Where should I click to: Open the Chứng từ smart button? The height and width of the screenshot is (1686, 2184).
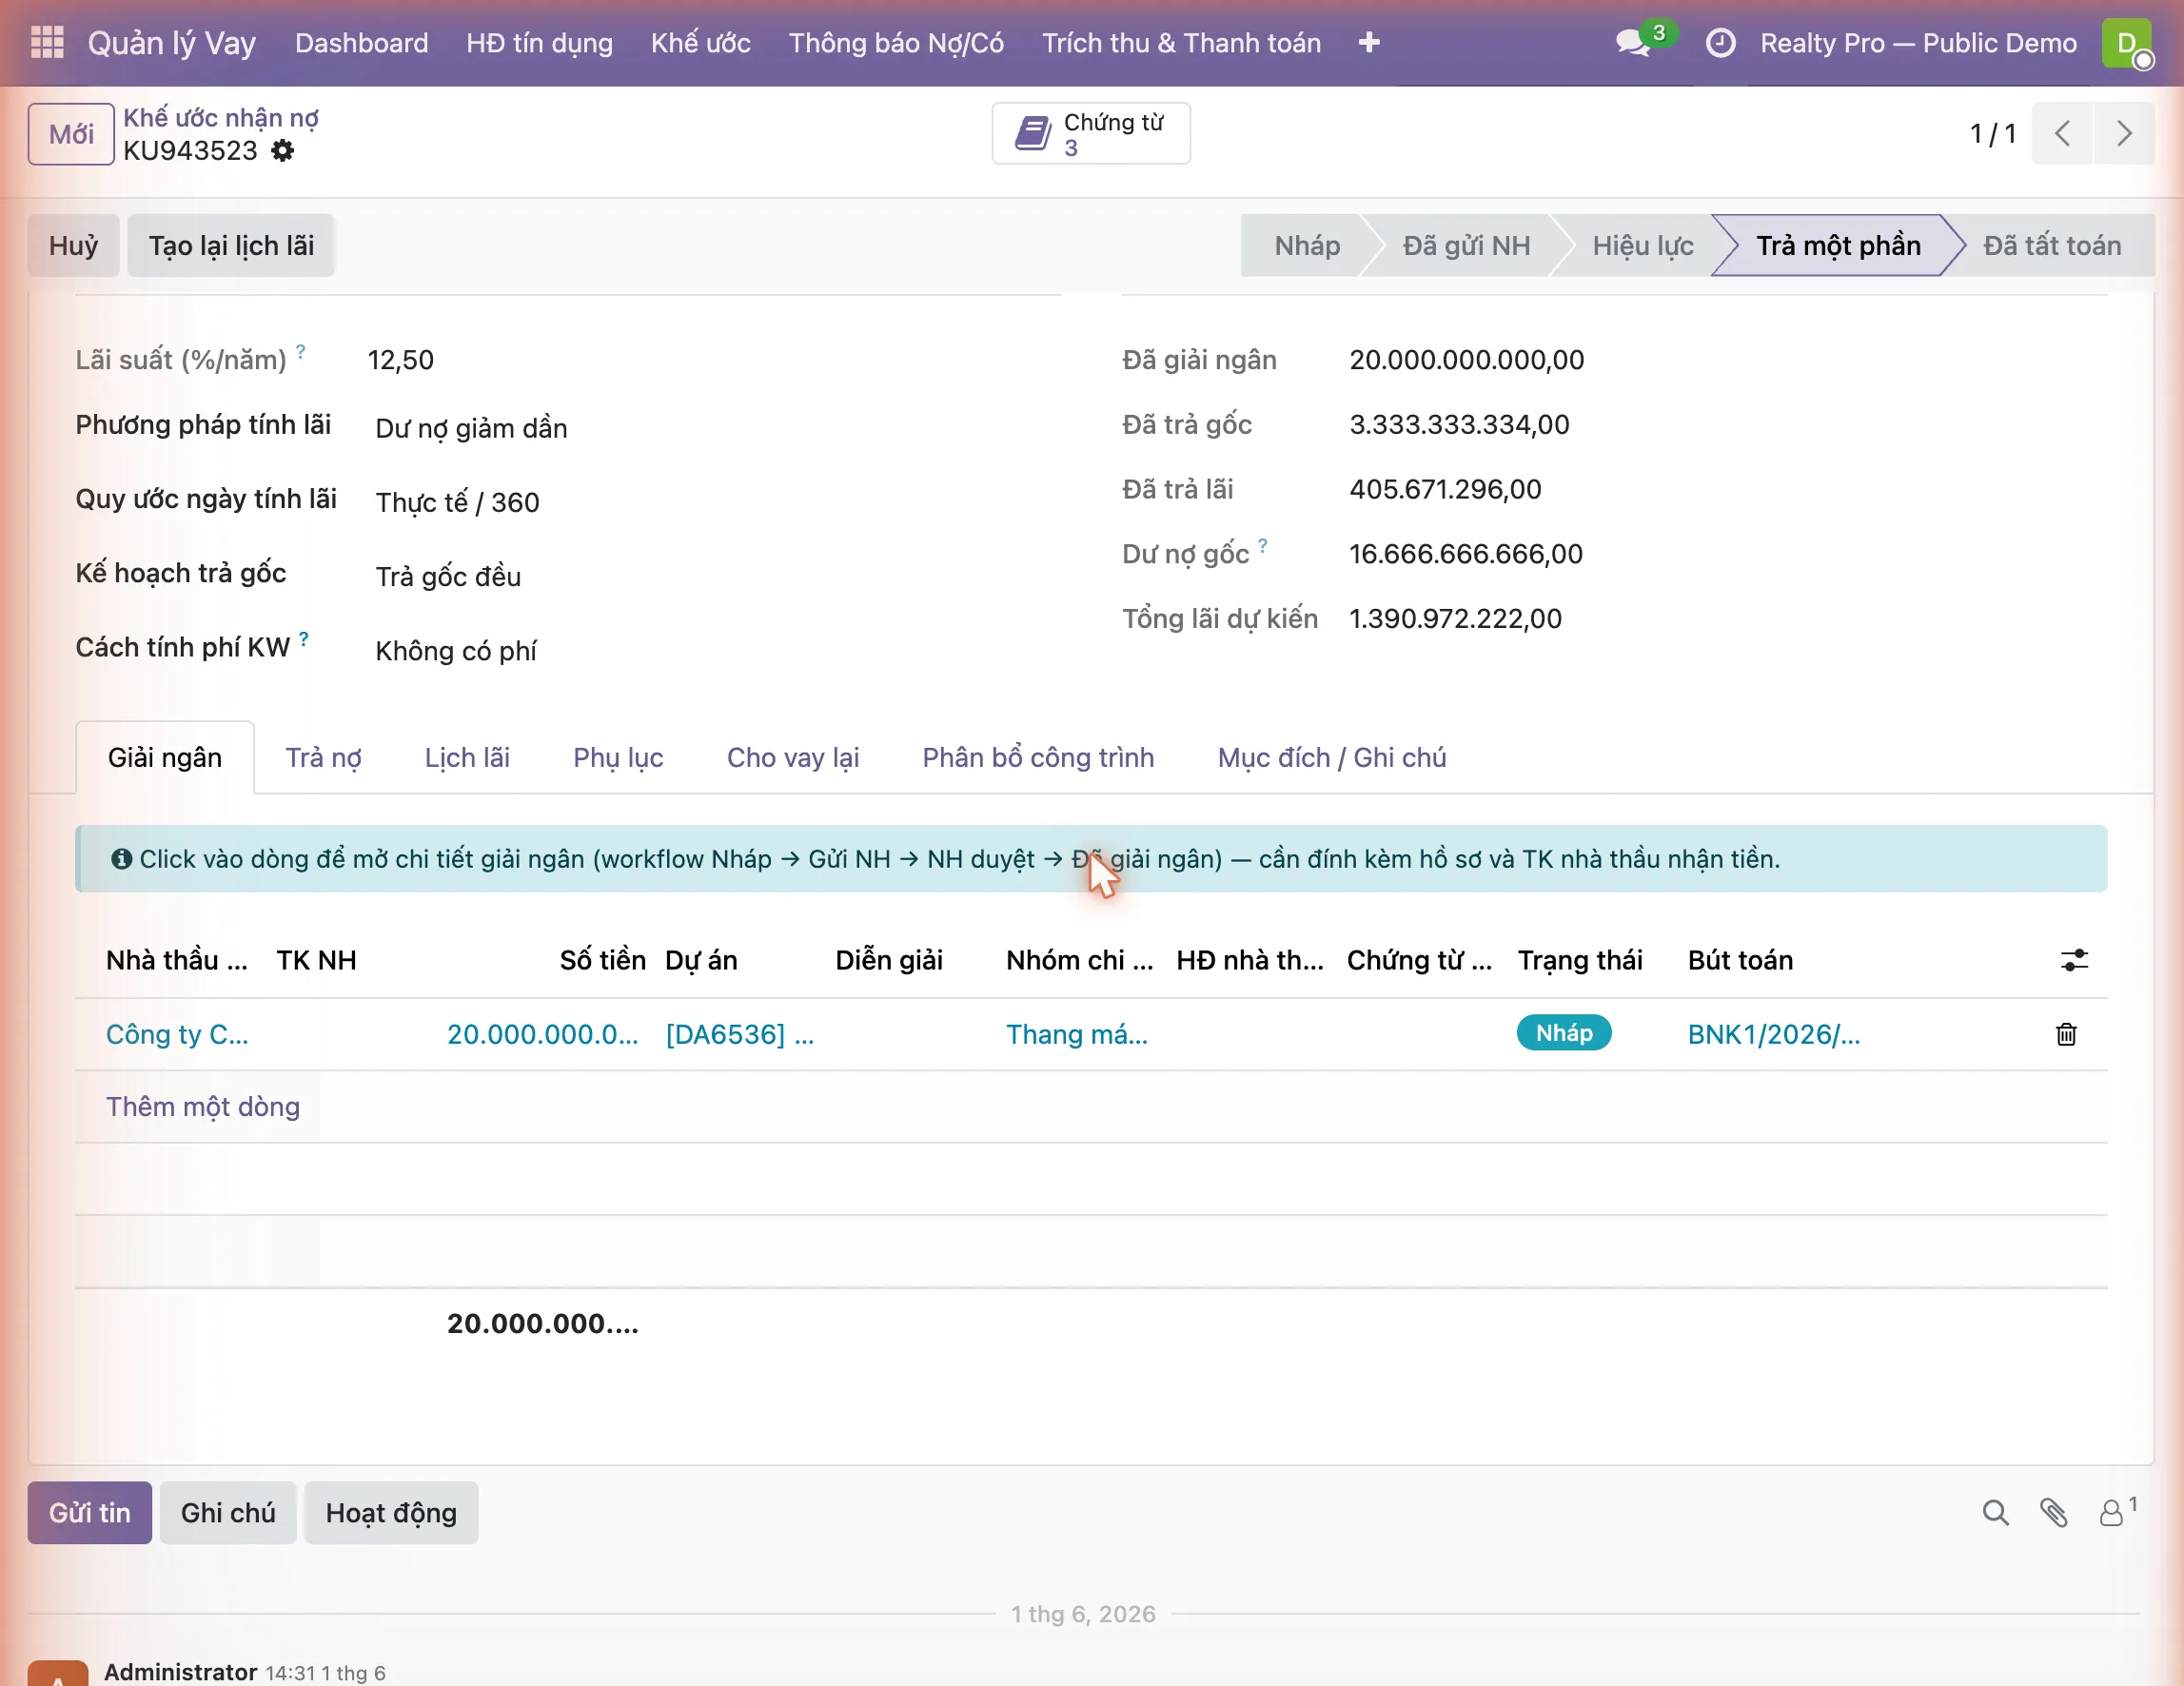[x=1091, y=134]
